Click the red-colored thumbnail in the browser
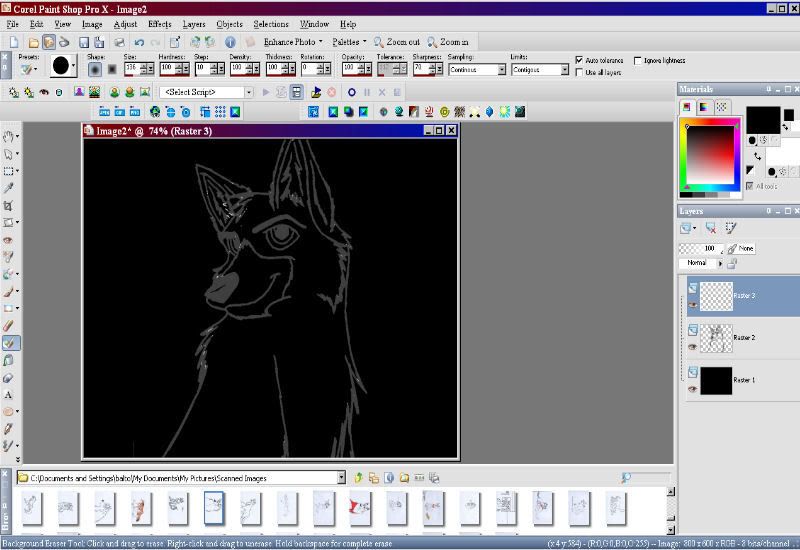Image resolution: width=800 pixels, height=550 pixels. [360, 508]
